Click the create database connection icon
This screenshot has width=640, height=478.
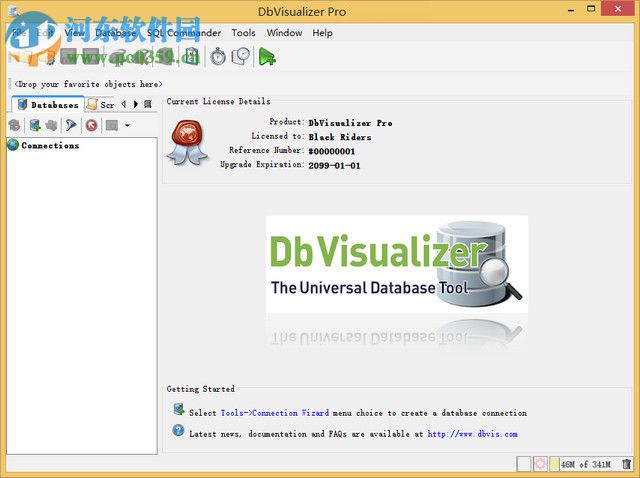coord(35,125)
